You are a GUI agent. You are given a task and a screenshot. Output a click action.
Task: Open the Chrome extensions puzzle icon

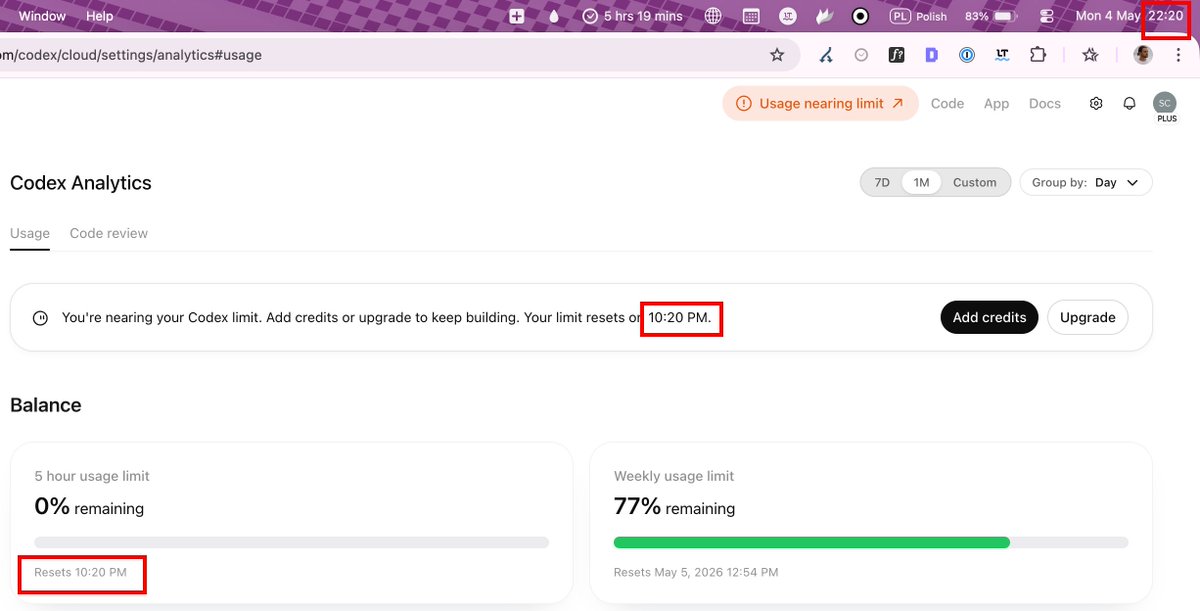[x=1038, y=55]
